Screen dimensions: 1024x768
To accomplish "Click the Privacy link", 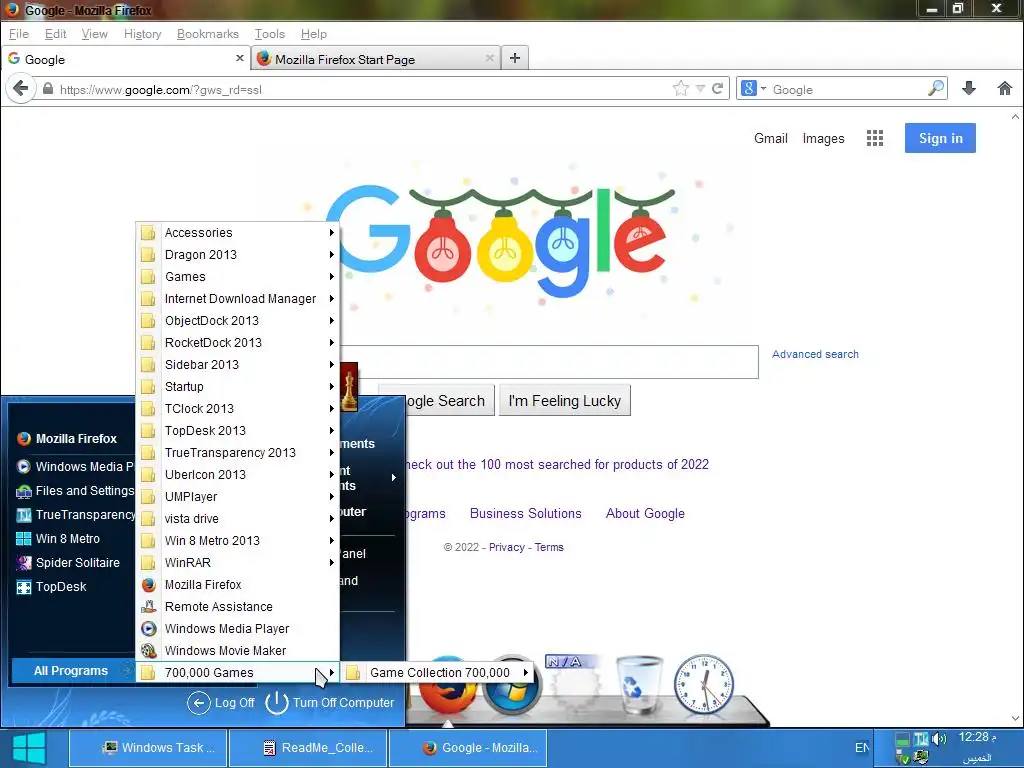I will (506, 547).
